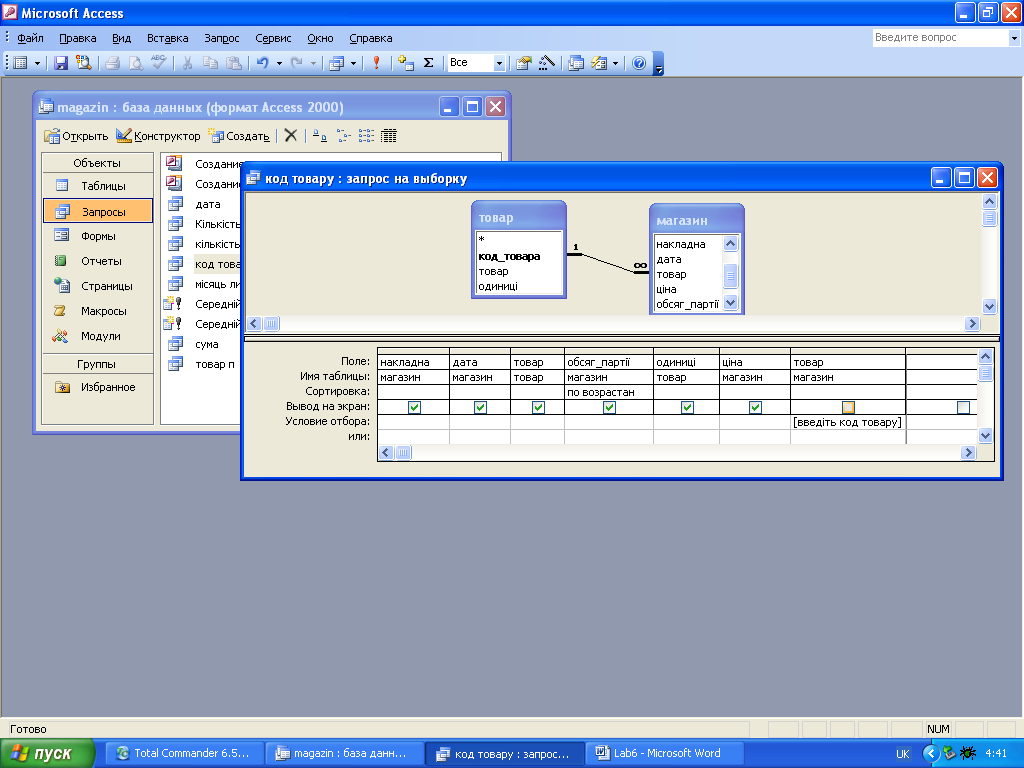Click the Print icon in toolbar
1024x768 pixels.
tap(112, 63)
